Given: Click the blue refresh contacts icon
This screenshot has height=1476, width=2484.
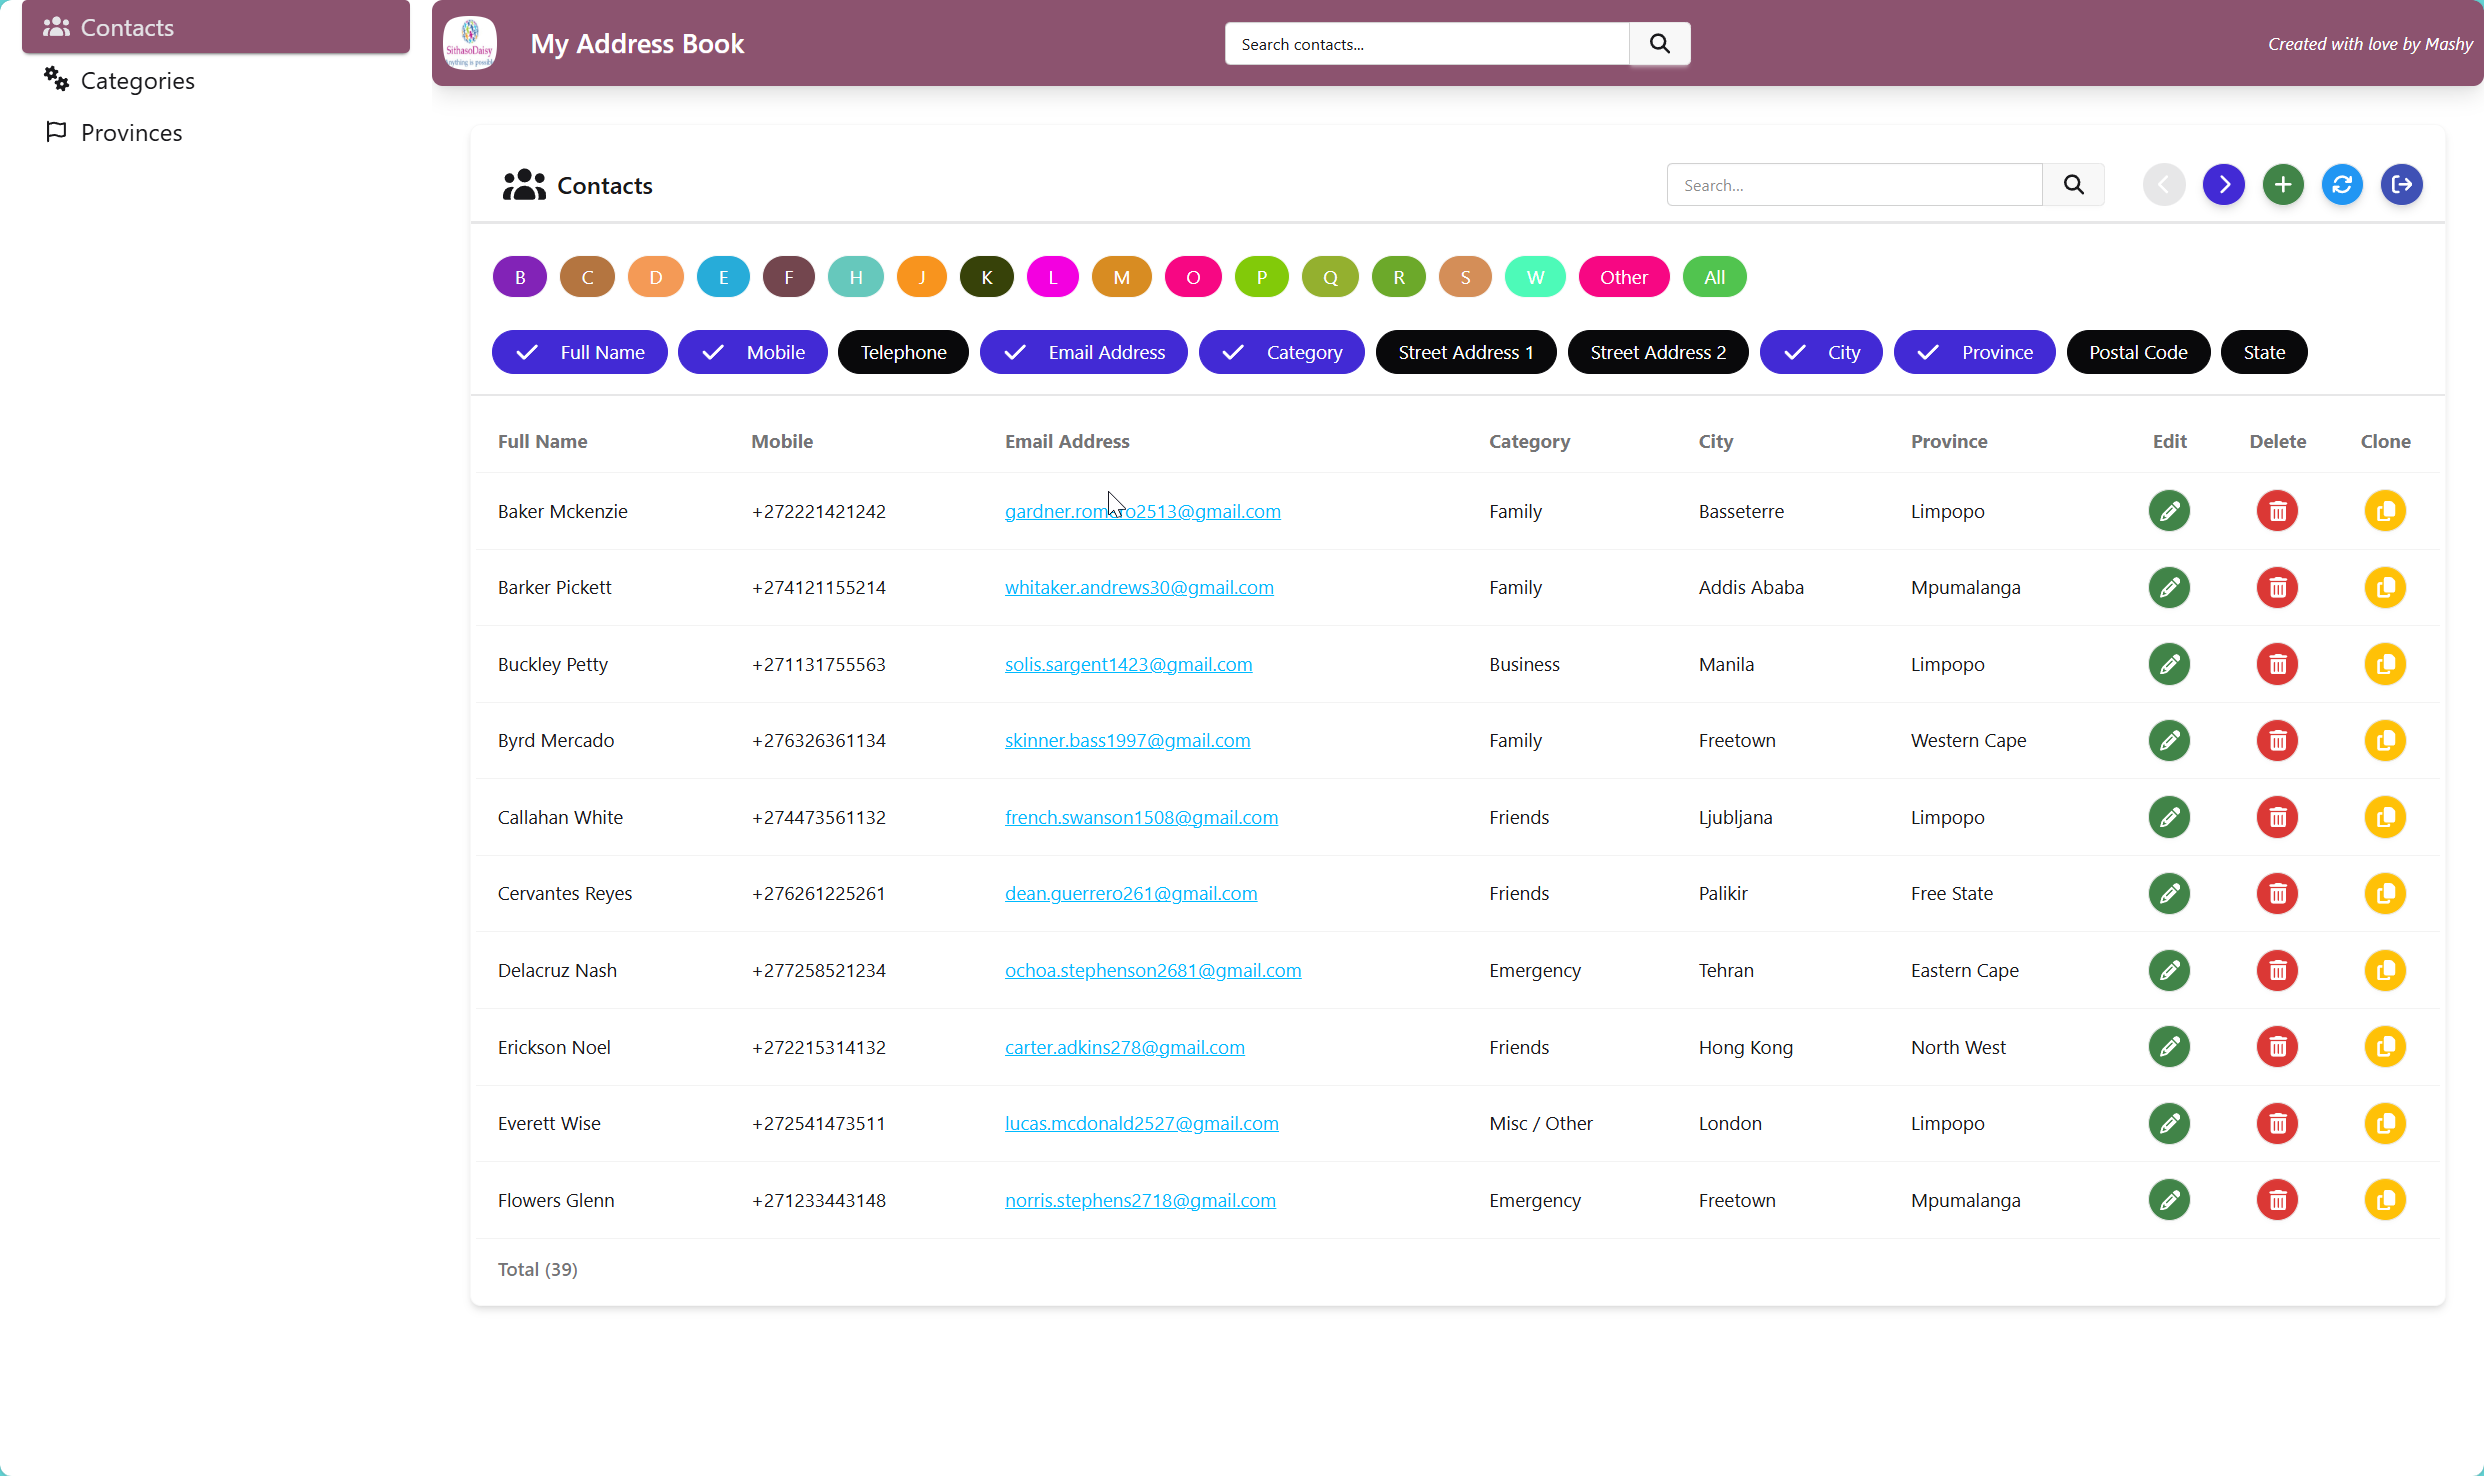Looking at the screenshot, I should pyautogui.click(x=2342, y=185).
